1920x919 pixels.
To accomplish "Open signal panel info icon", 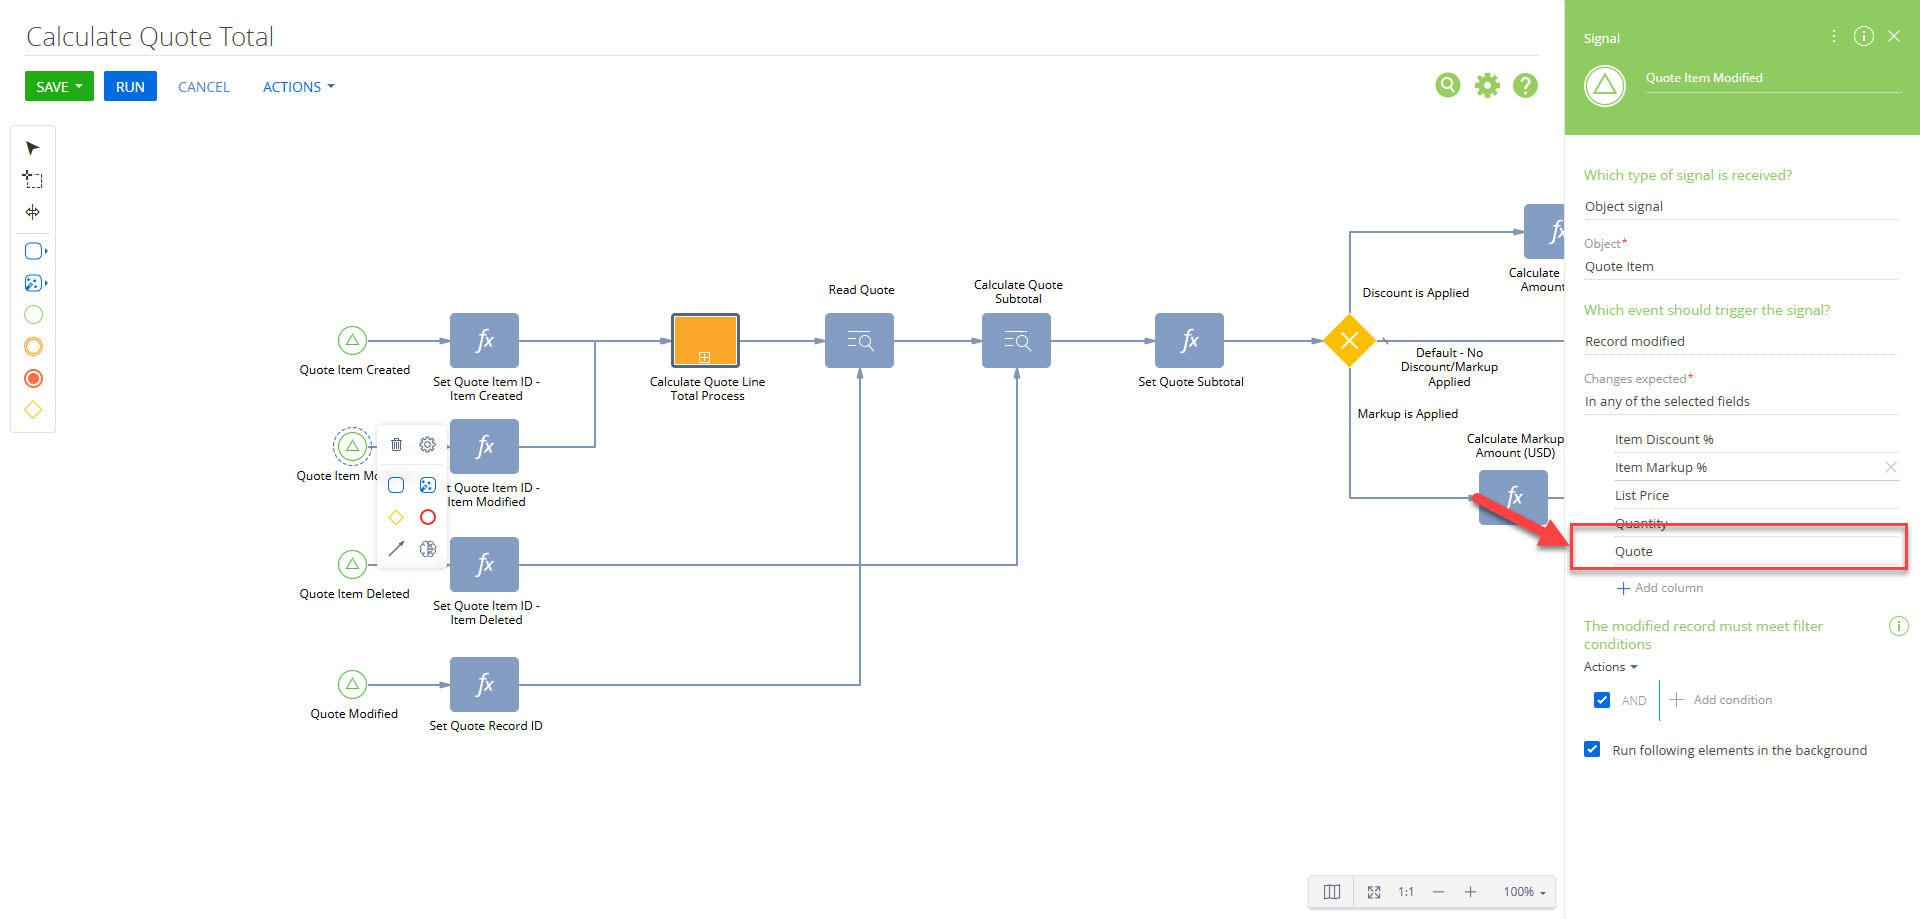I will coord(1863,36).
